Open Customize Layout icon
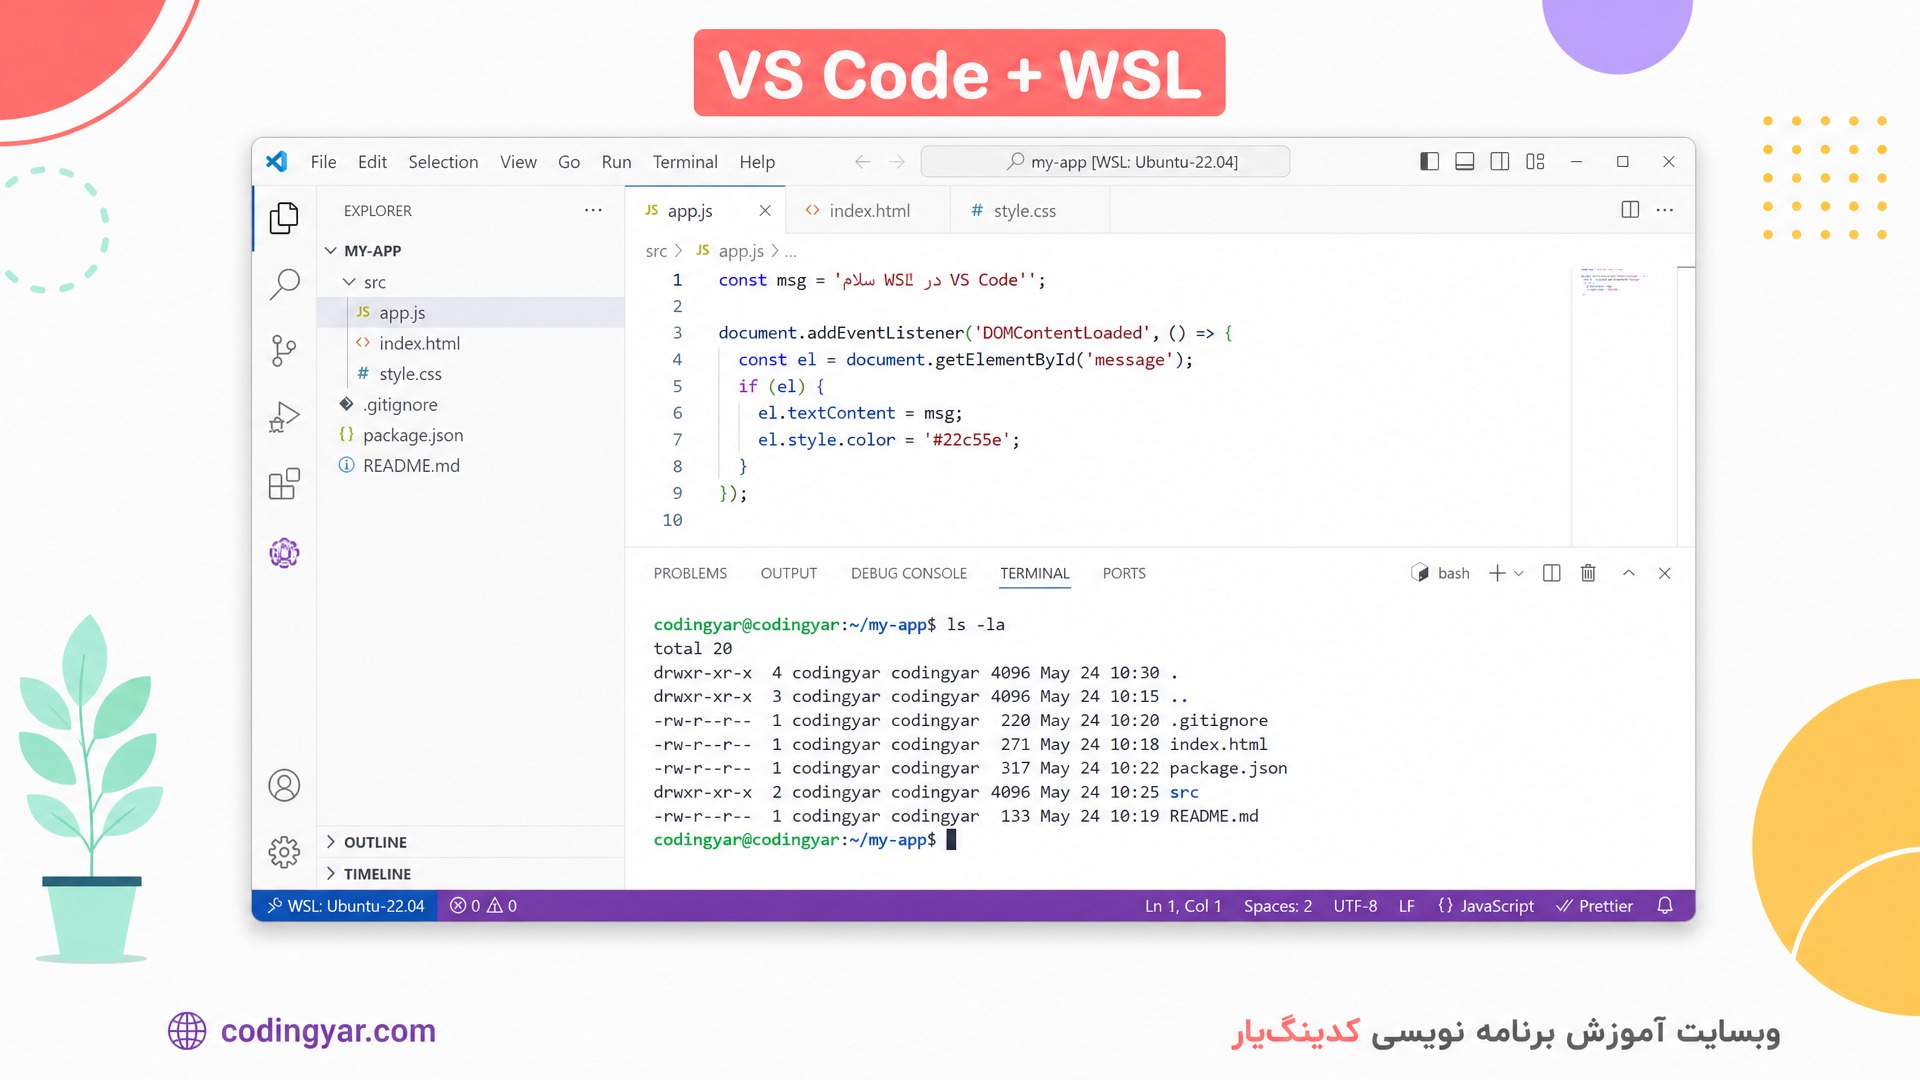Viewport: 1920px width, 1080px height. 1535,162
